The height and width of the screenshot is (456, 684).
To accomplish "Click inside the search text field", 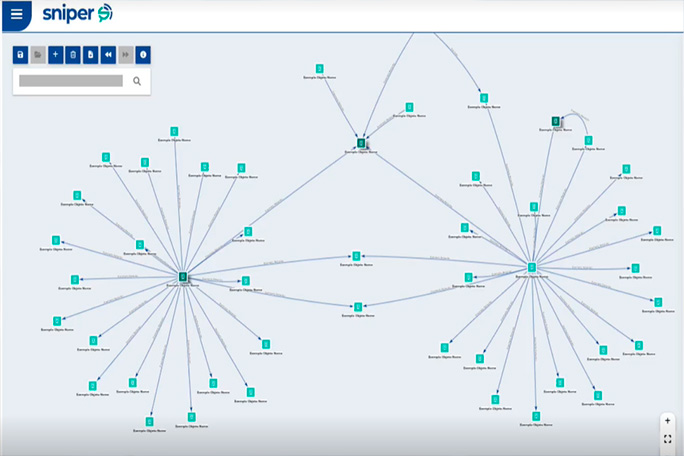I will (70, 81).
